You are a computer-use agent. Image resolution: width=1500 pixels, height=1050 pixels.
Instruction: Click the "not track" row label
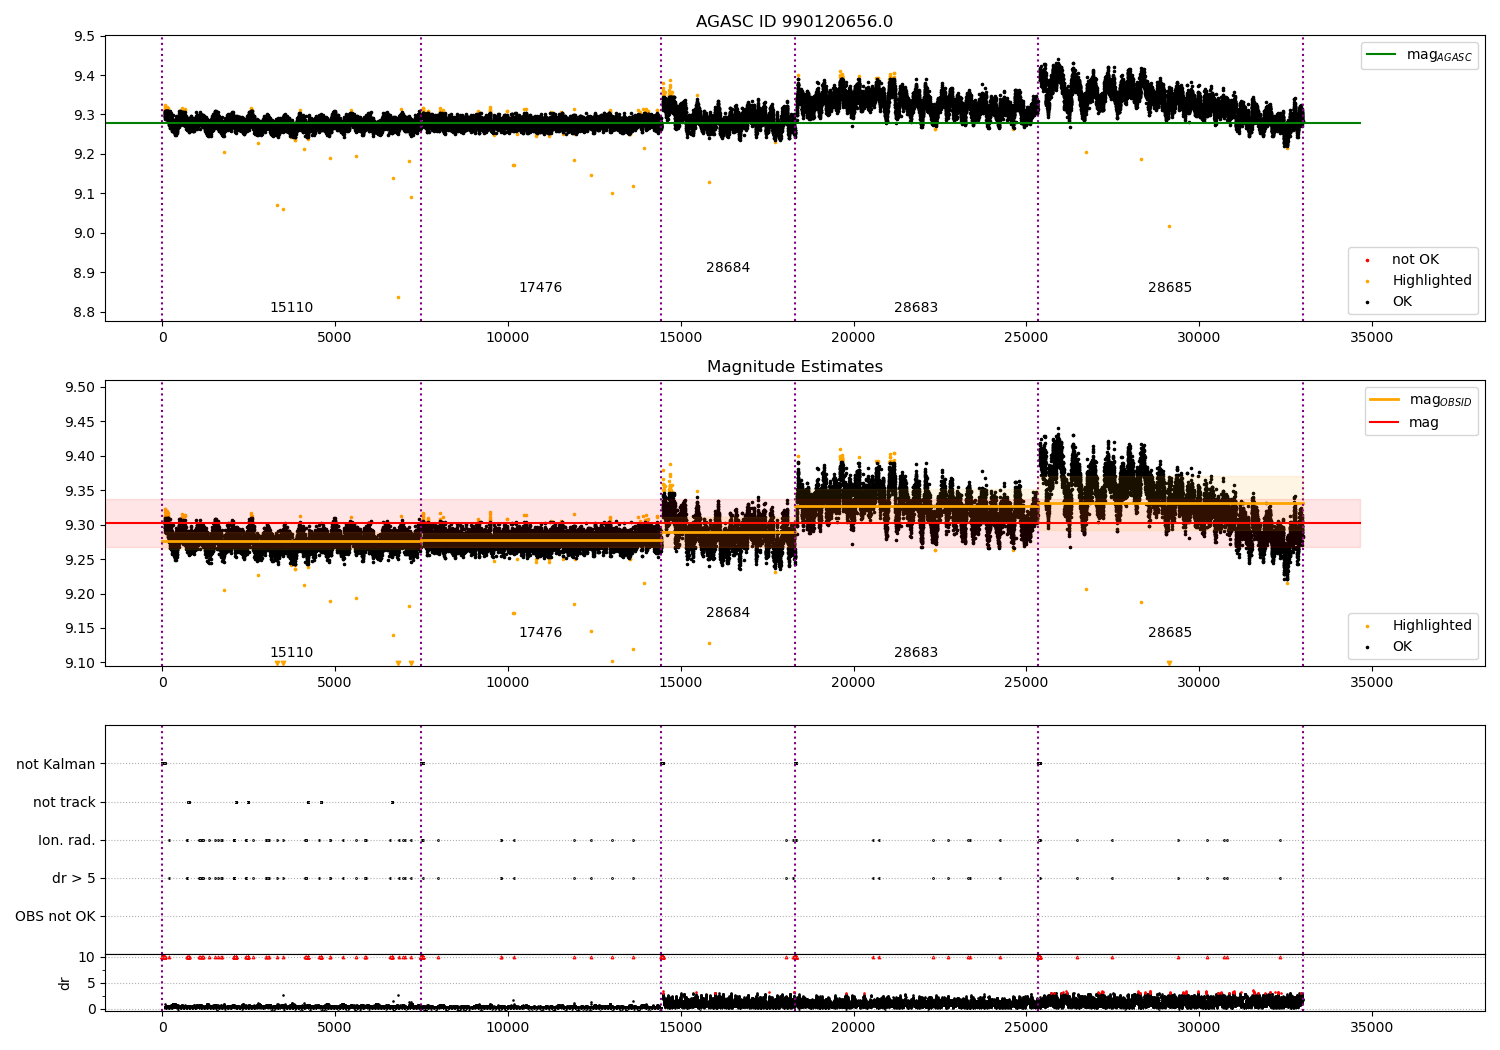click(x=64, y=803)
